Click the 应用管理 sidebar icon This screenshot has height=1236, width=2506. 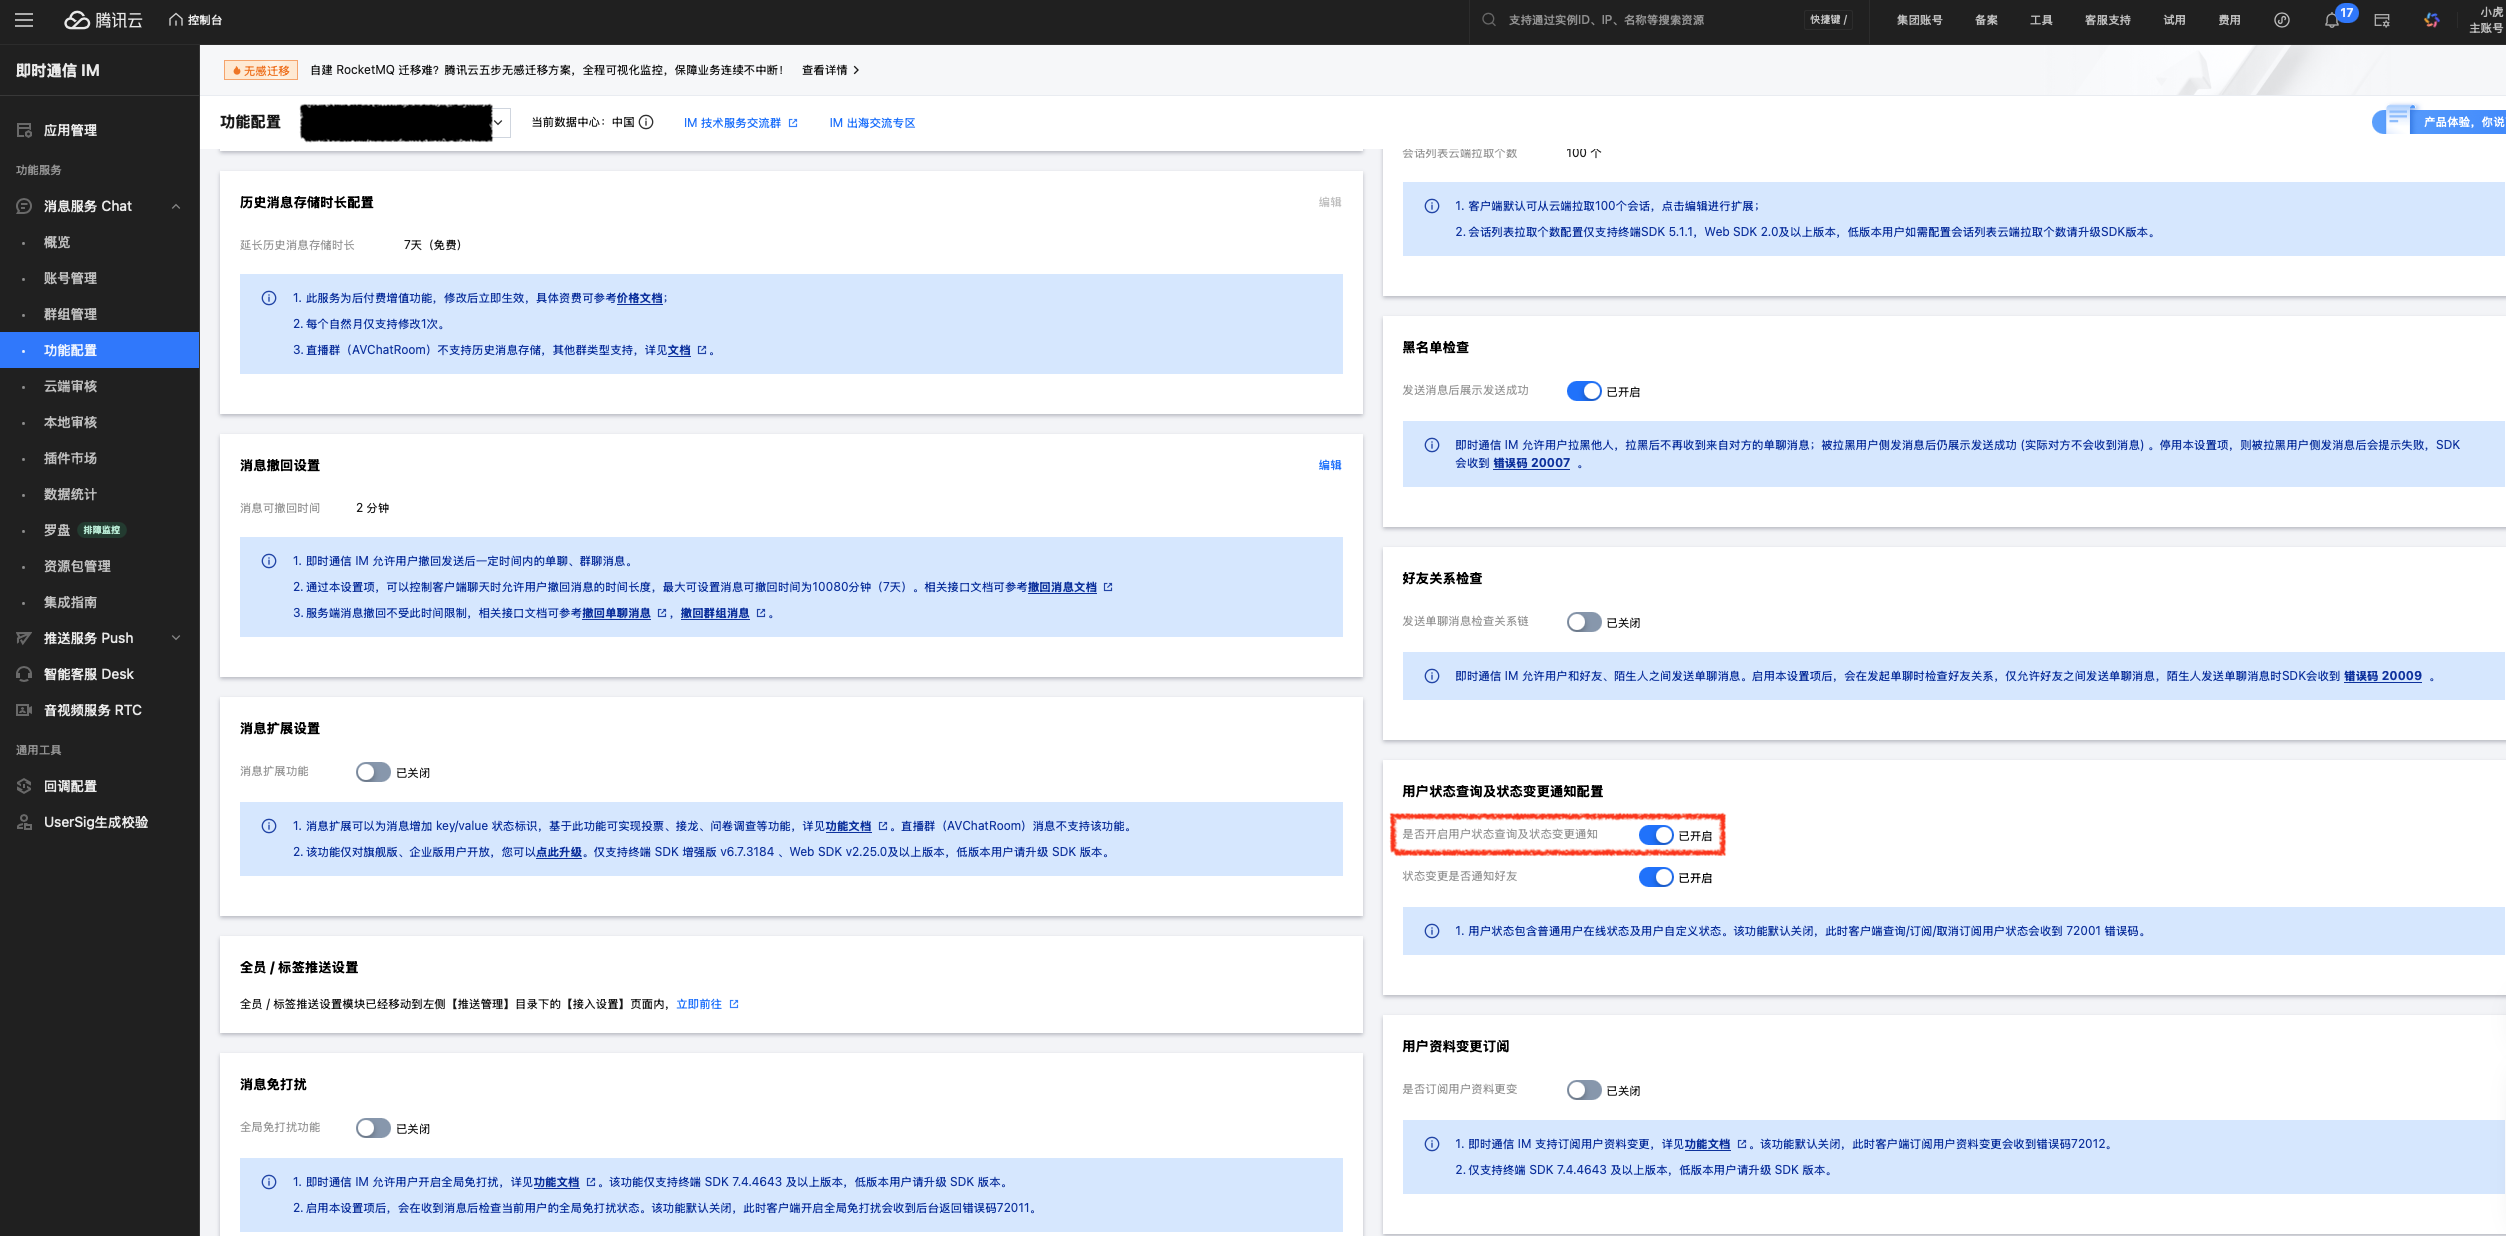point(24,130)
